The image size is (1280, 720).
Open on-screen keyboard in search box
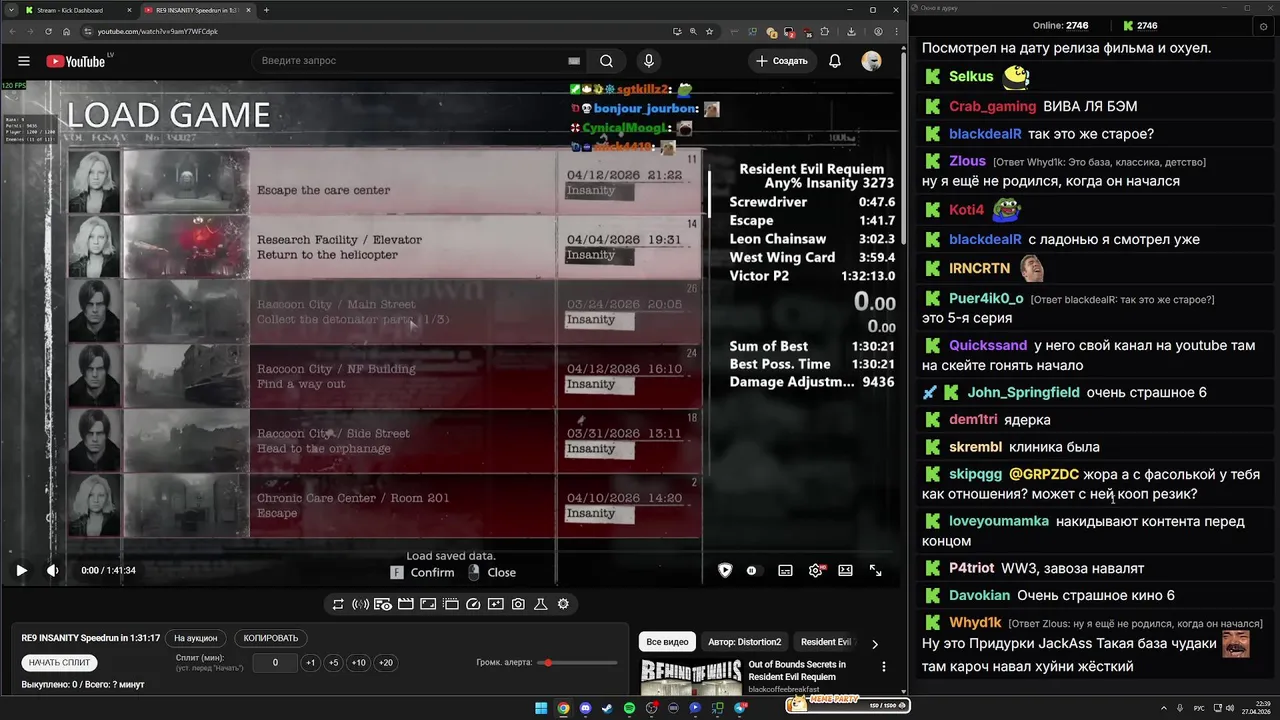click(x=574, y=61)
